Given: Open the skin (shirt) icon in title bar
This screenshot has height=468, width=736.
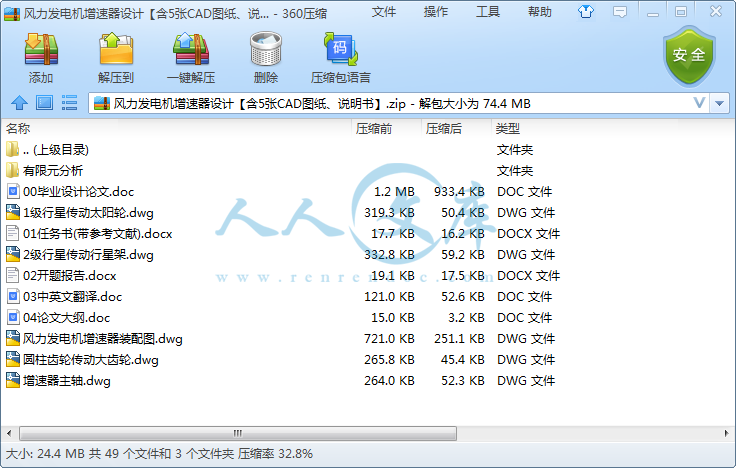Looking at the screenshot, I should tap(586, 12).
